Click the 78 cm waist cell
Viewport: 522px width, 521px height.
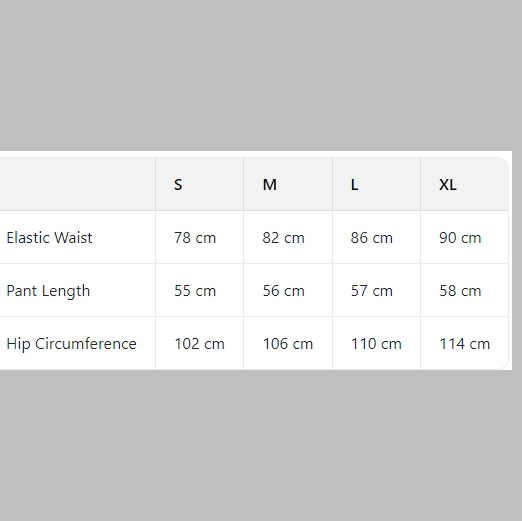click(x=199, y=237)
